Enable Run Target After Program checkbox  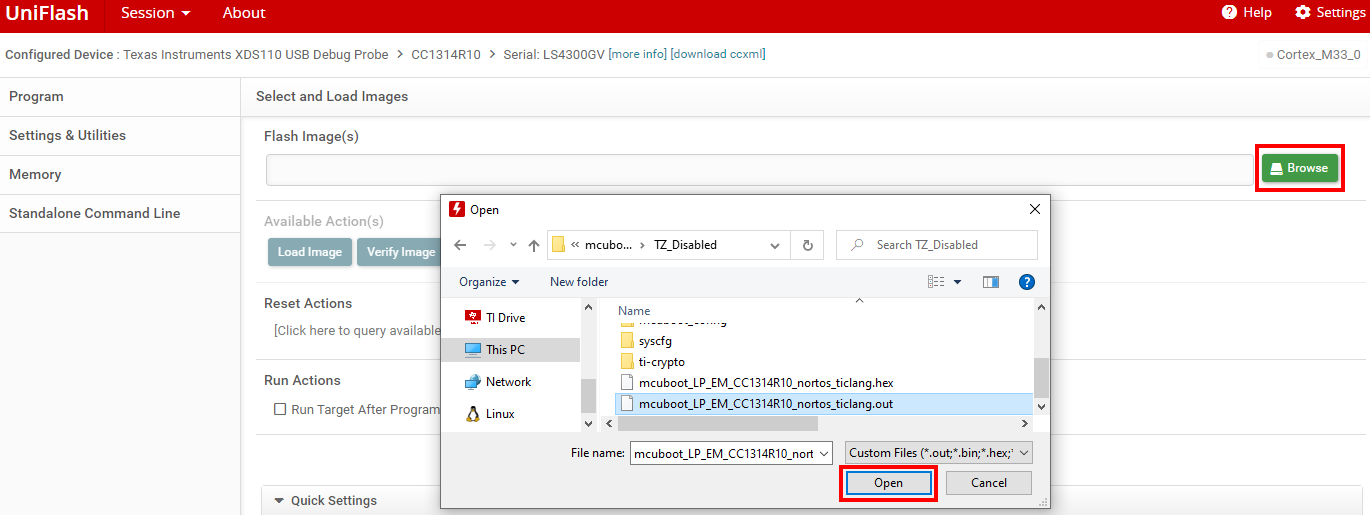coord(280,410)
